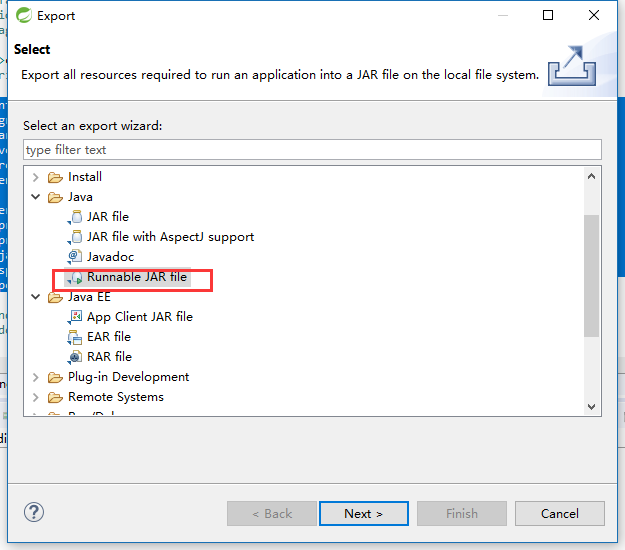
Task: Pick App Client JAR file
Action: tap(140, 317)
